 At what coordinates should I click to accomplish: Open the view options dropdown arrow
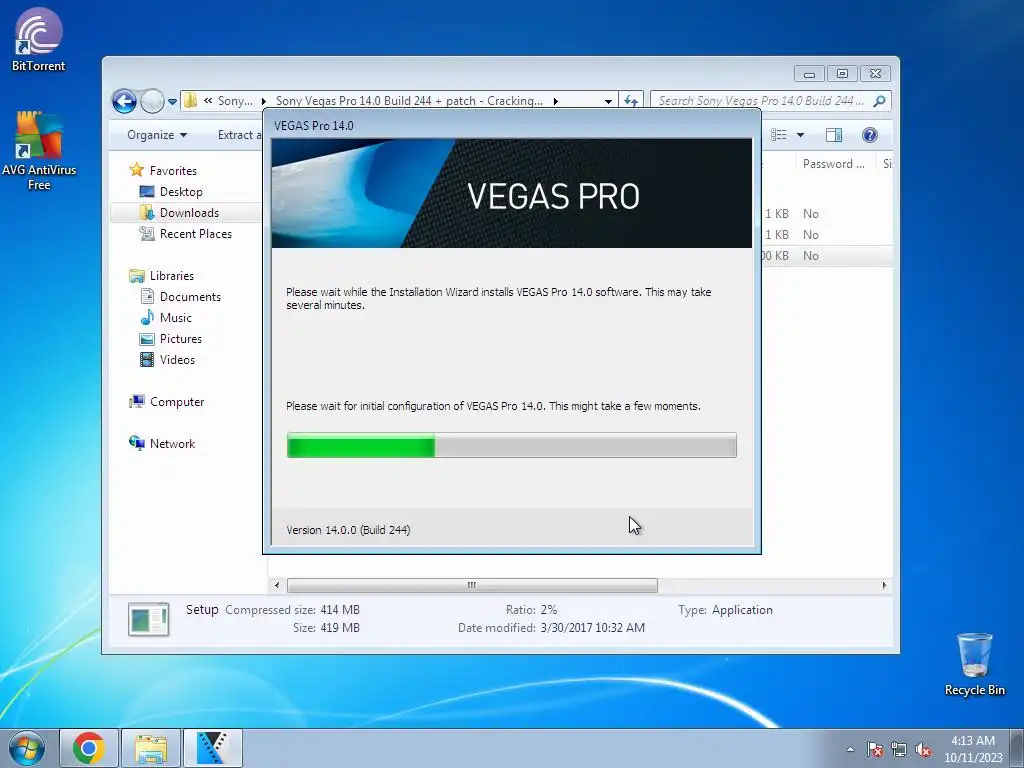click(800, 135)
